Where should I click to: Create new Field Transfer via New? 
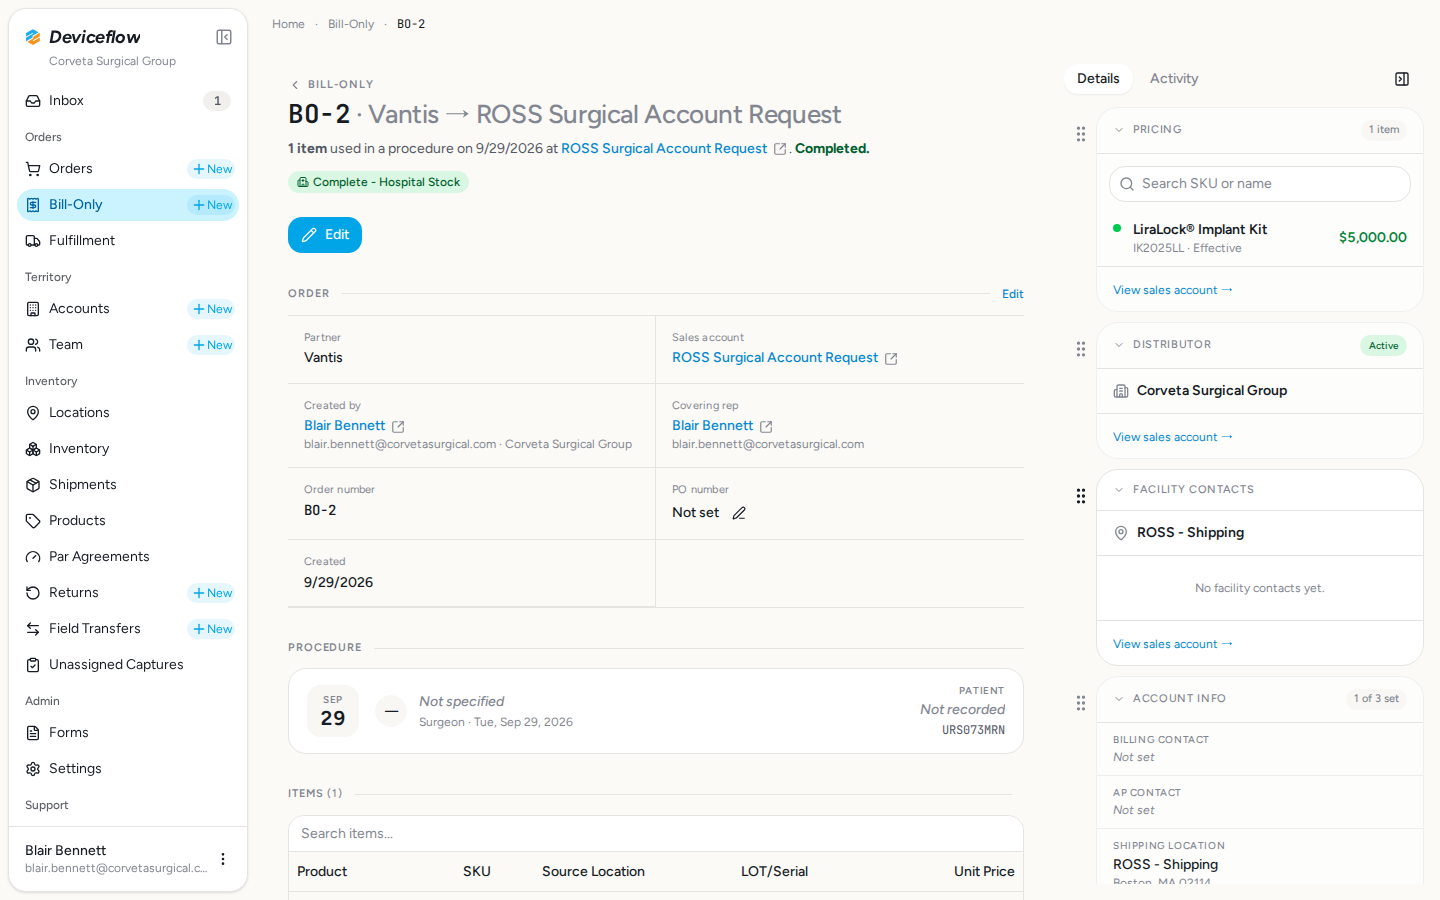(x=212, y=629)
